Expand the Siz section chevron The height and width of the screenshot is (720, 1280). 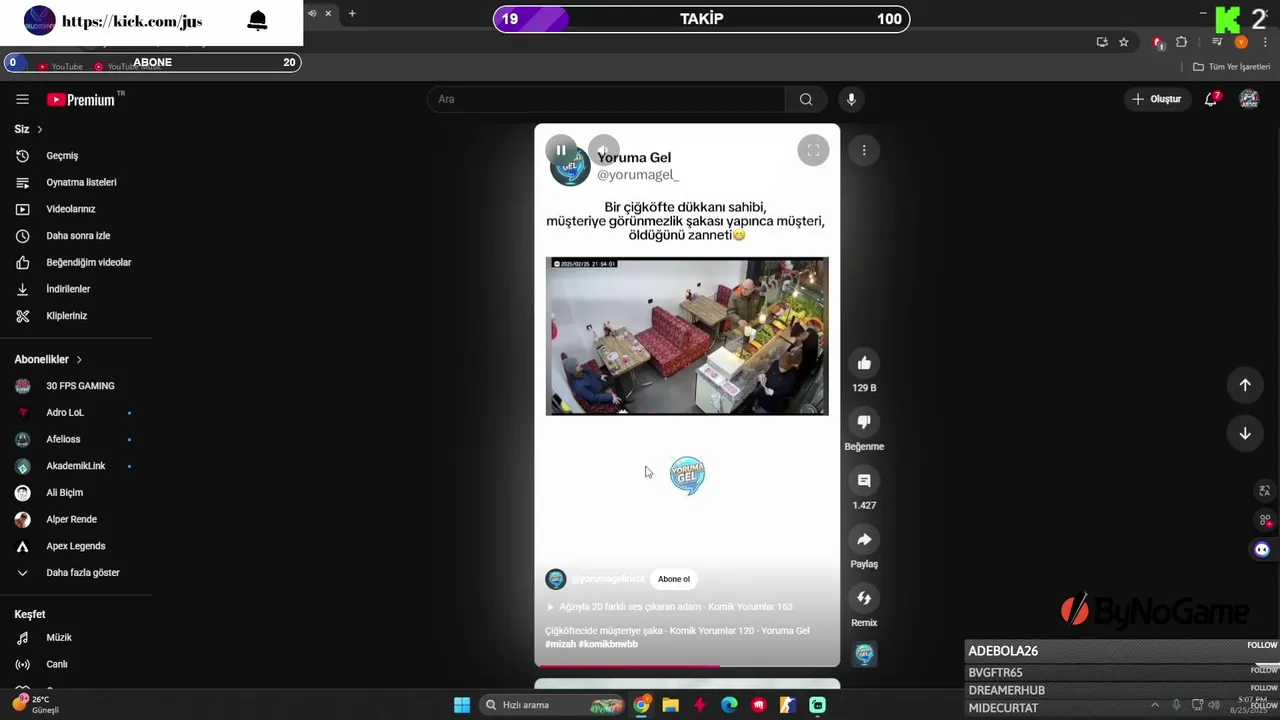(x=40, y=129)
